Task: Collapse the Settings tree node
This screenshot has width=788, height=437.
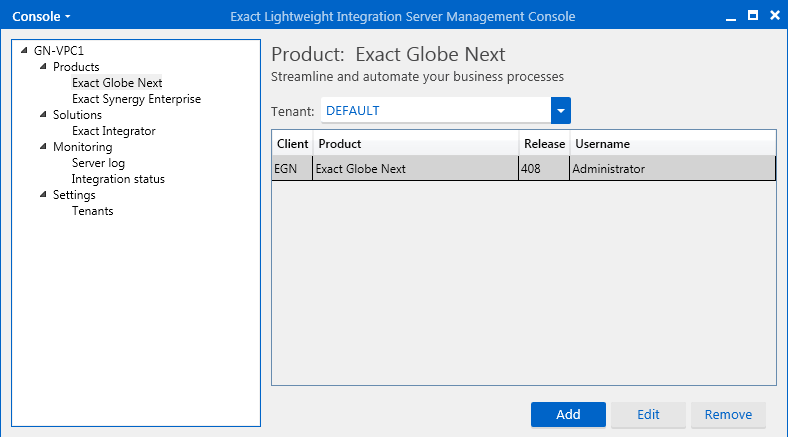Action: (43, 195)
